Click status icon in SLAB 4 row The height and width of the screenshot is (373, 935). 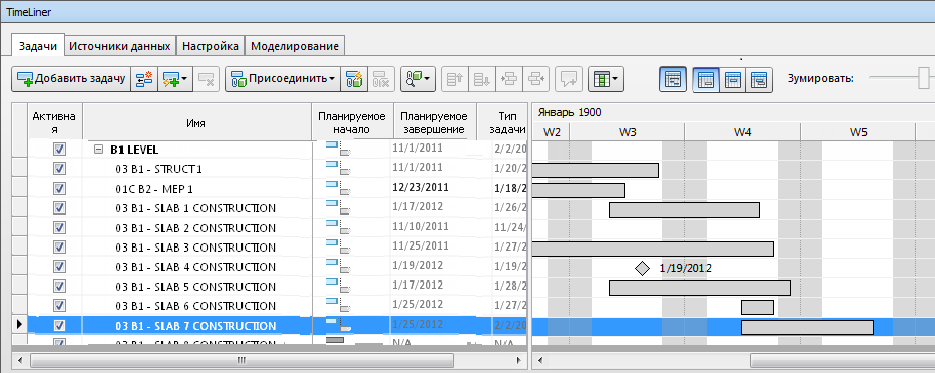click(338, 266)
